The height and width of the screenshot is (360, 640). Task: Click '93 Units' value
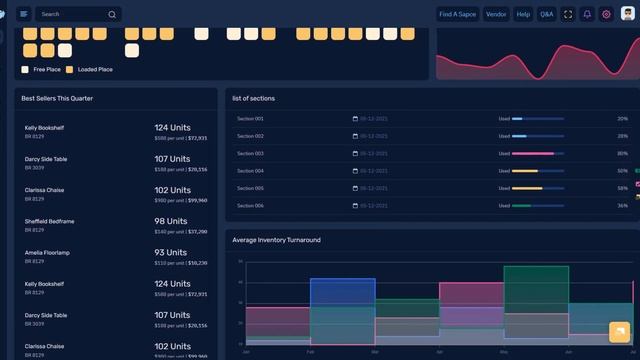tap(171, 253)
